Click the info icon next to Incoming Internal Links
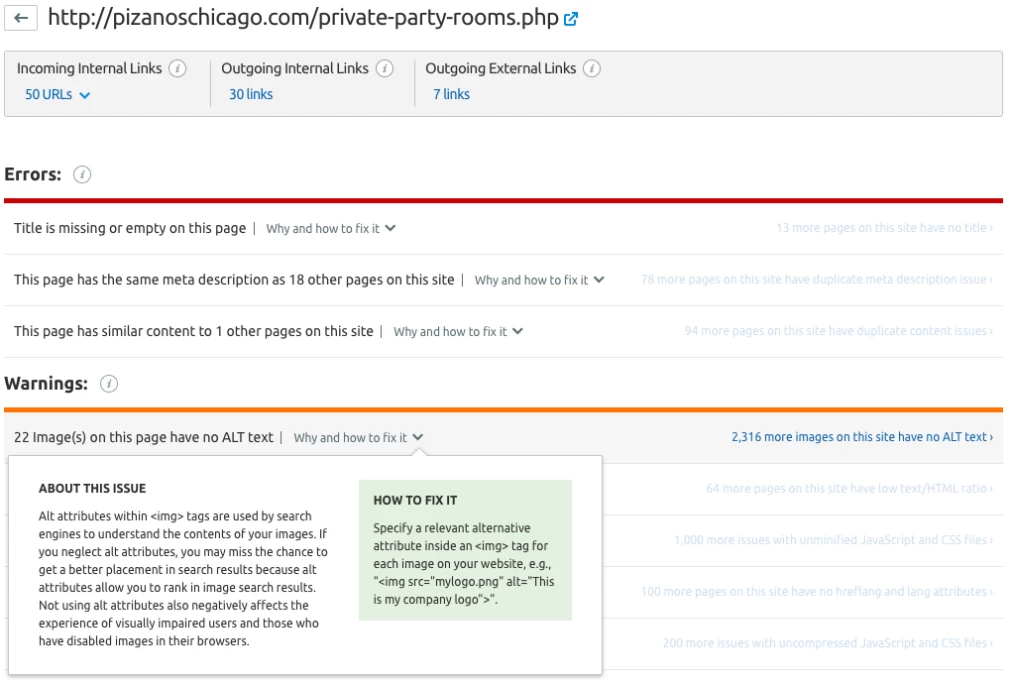This screenshot has width=1010, height=684. coord(177,68)
